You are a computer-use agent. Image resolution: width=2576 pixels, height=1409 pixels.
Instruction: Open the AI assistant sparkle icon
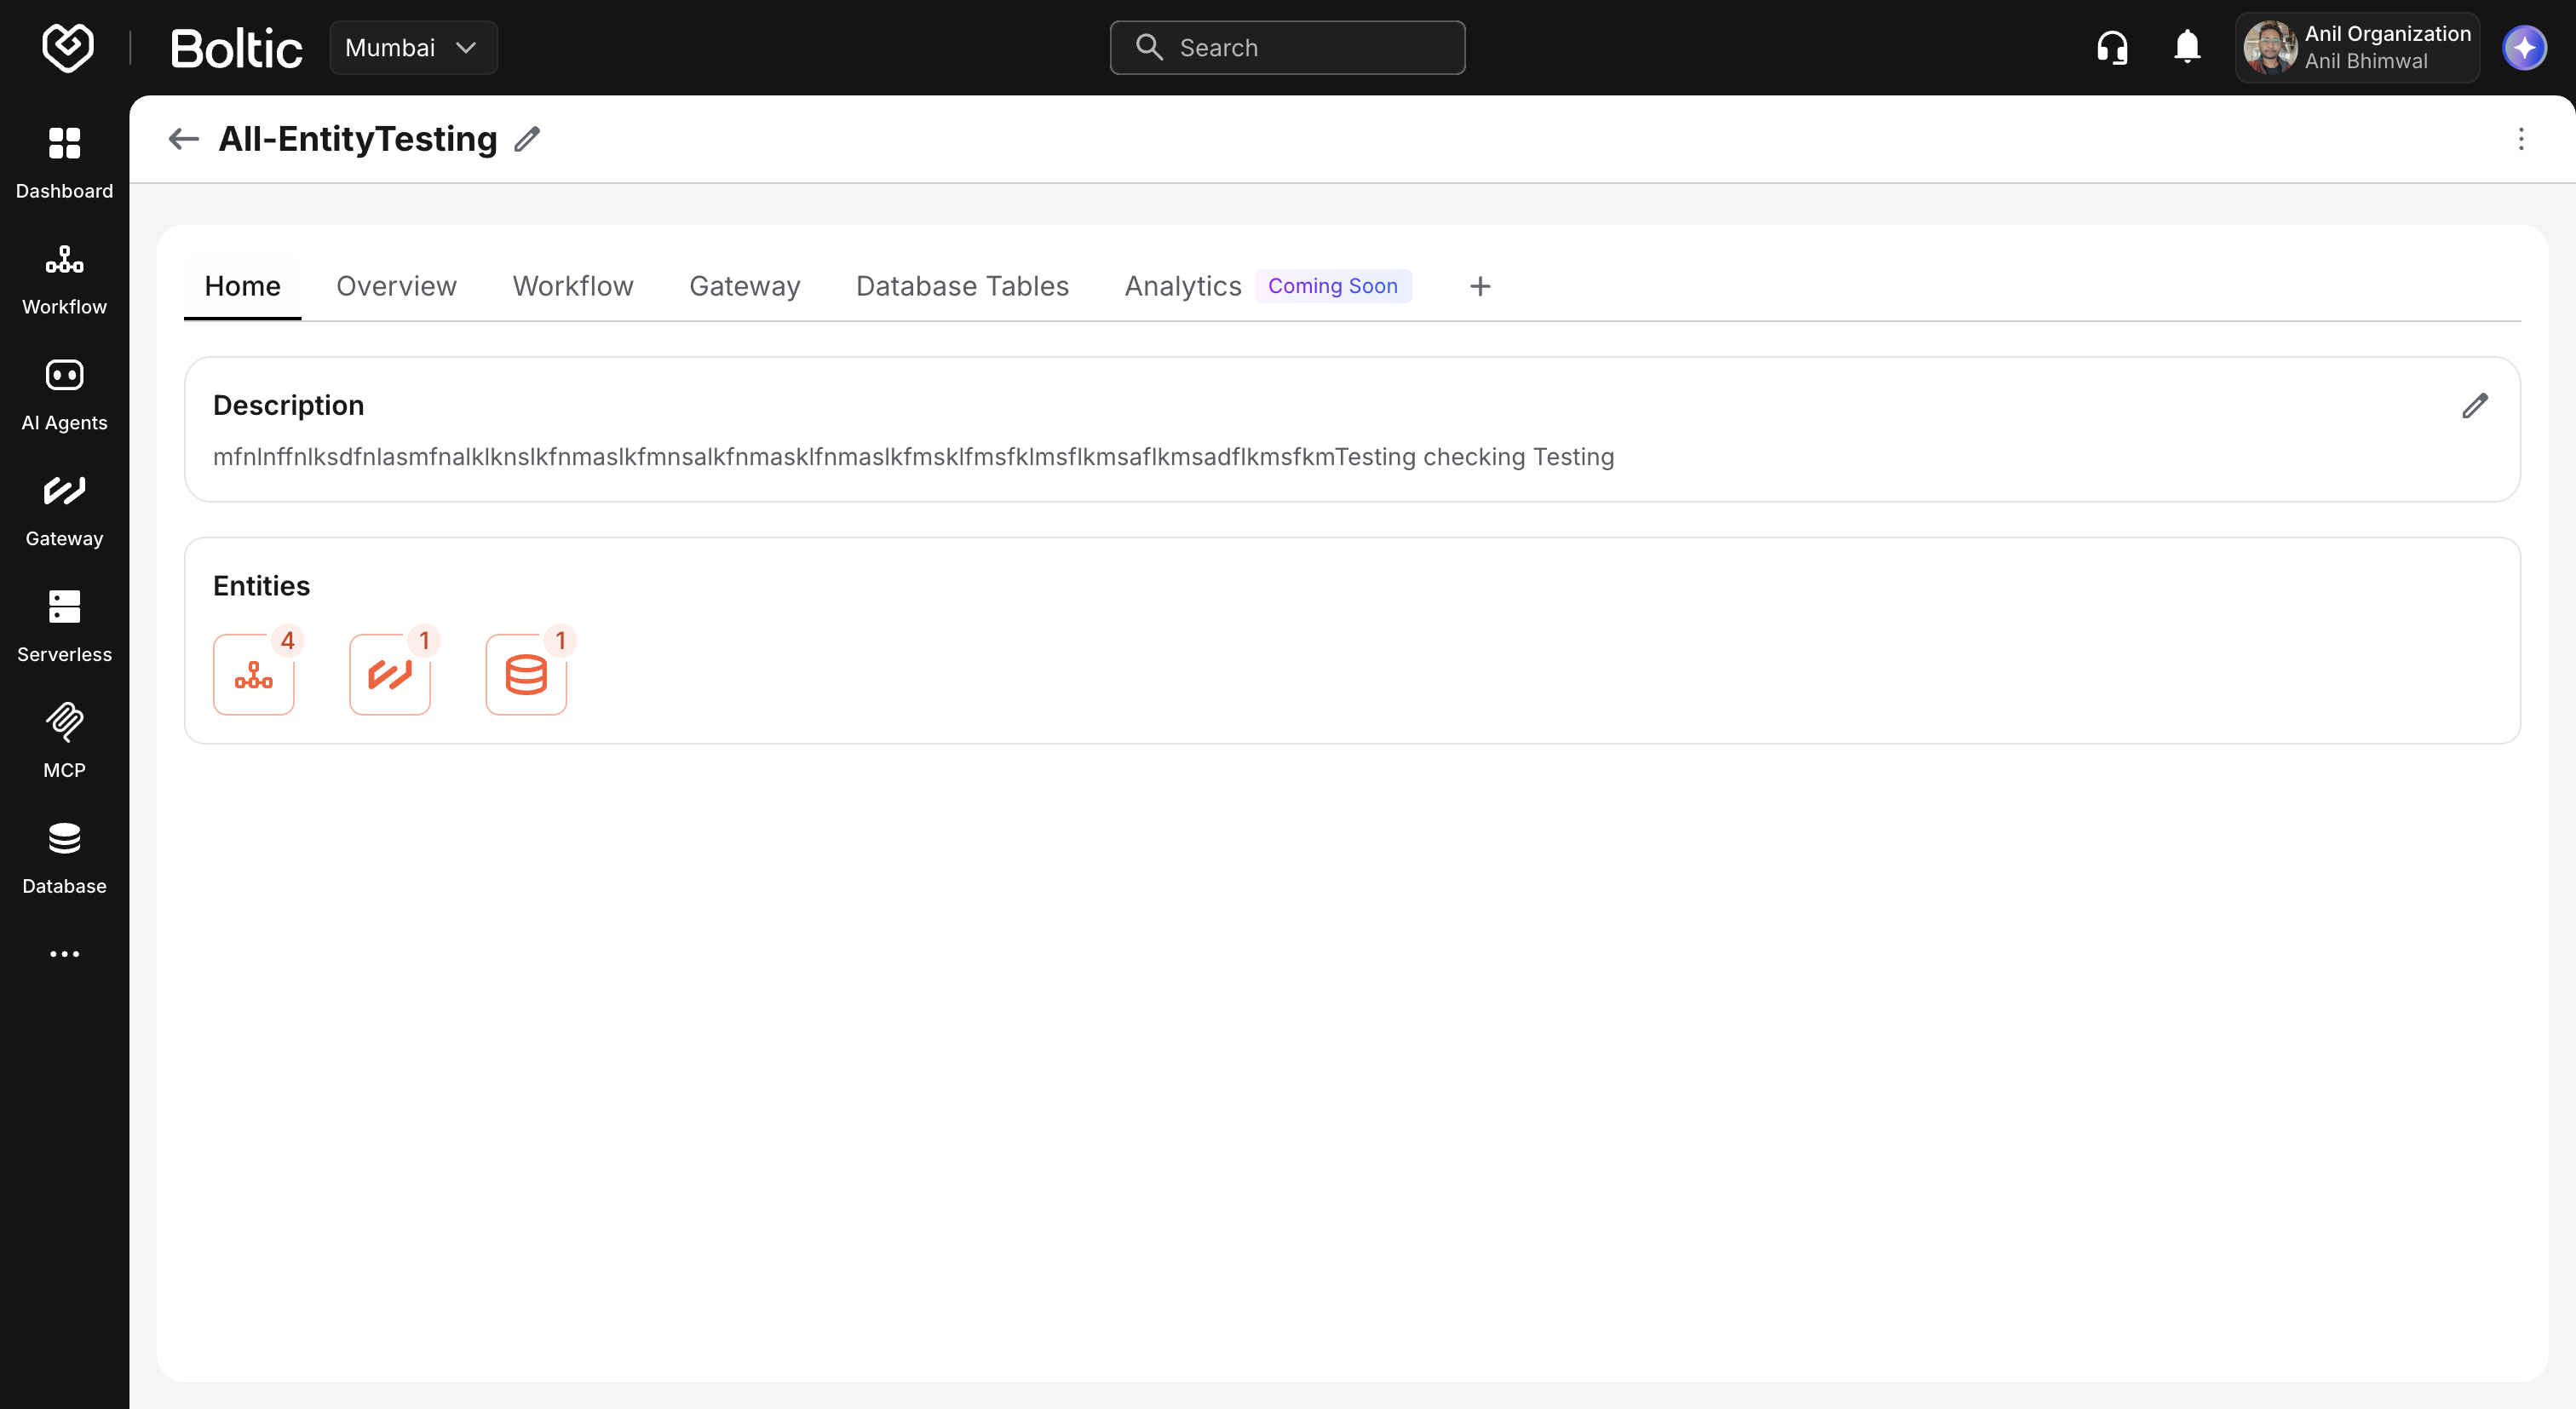click(2524, 47)
